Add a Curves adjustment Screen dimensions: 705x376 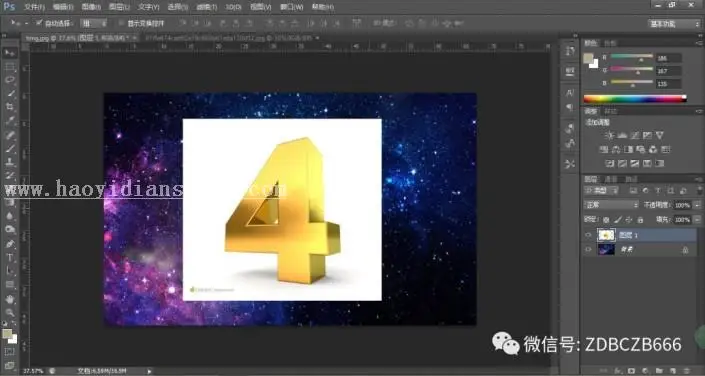tap(635, 135)
